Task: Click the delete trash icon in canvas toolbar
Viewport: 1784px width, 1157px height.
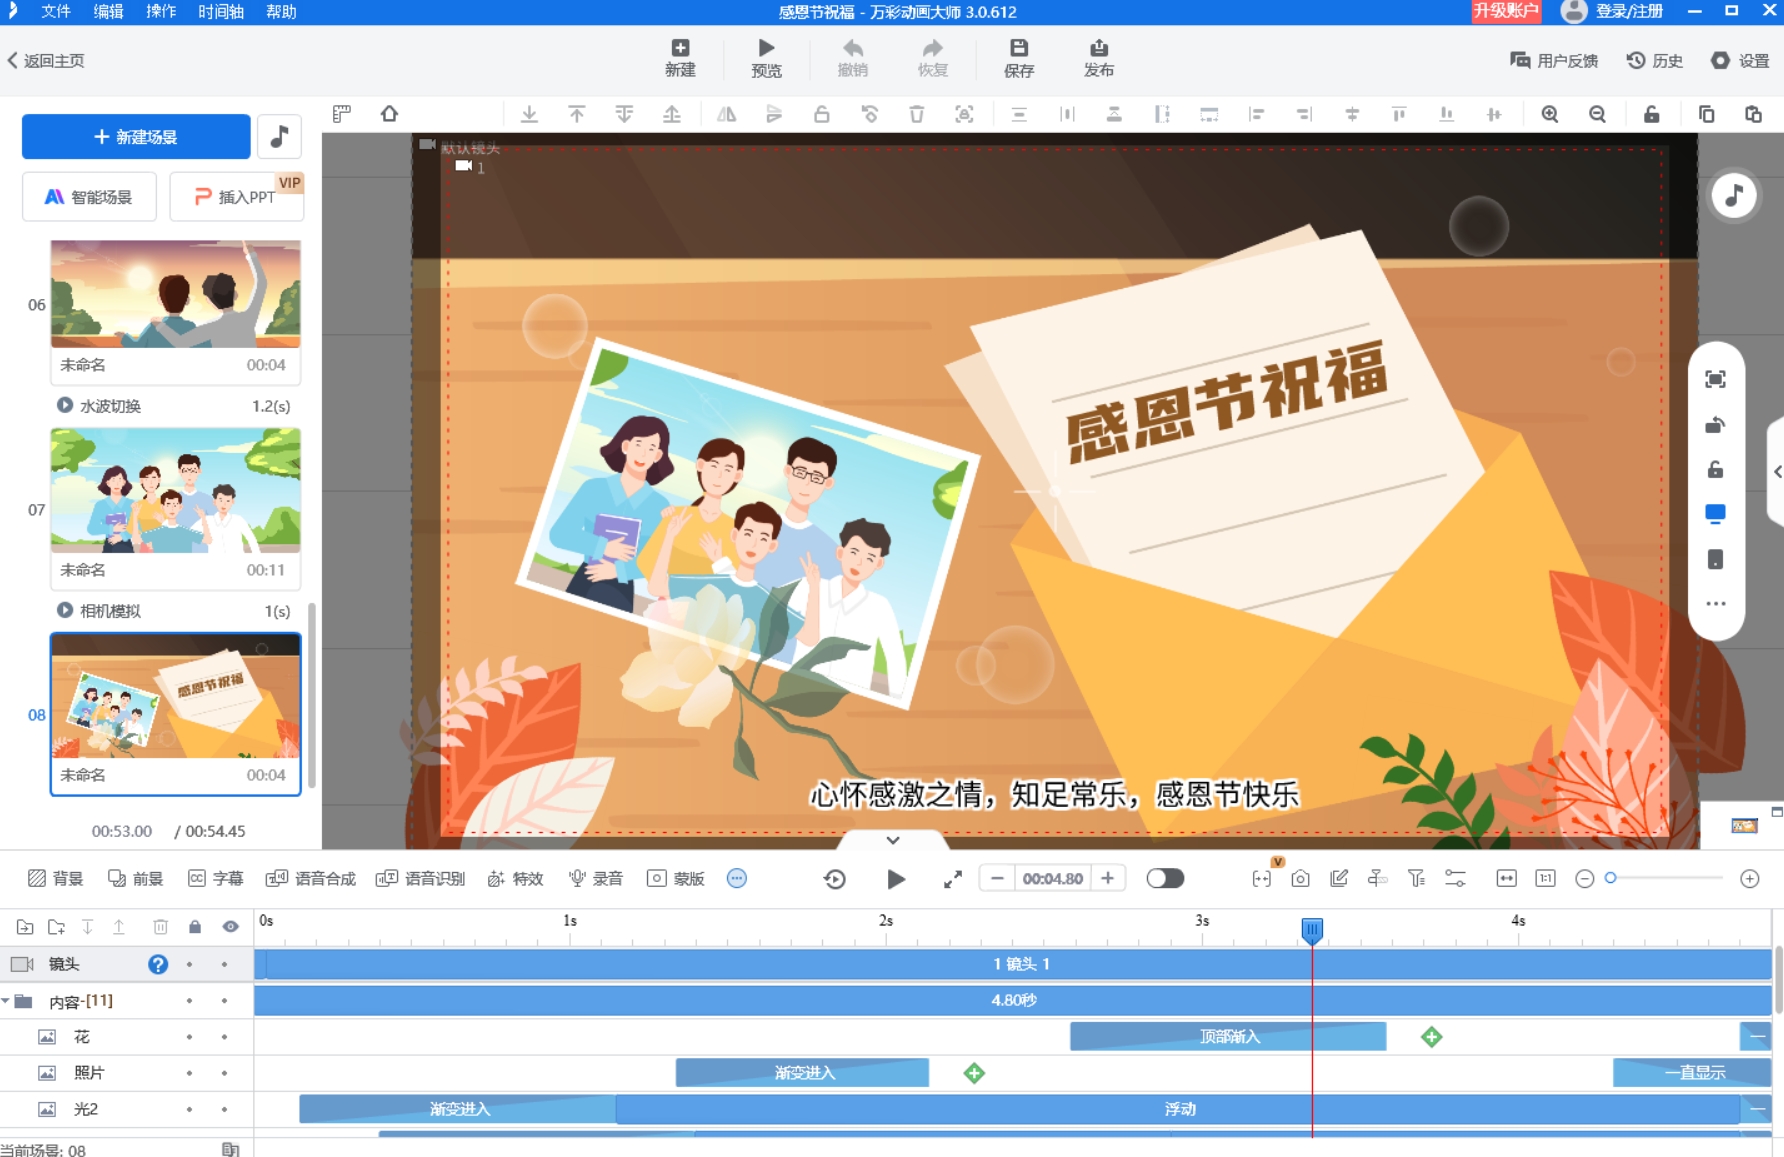Action: coord(916,114)
